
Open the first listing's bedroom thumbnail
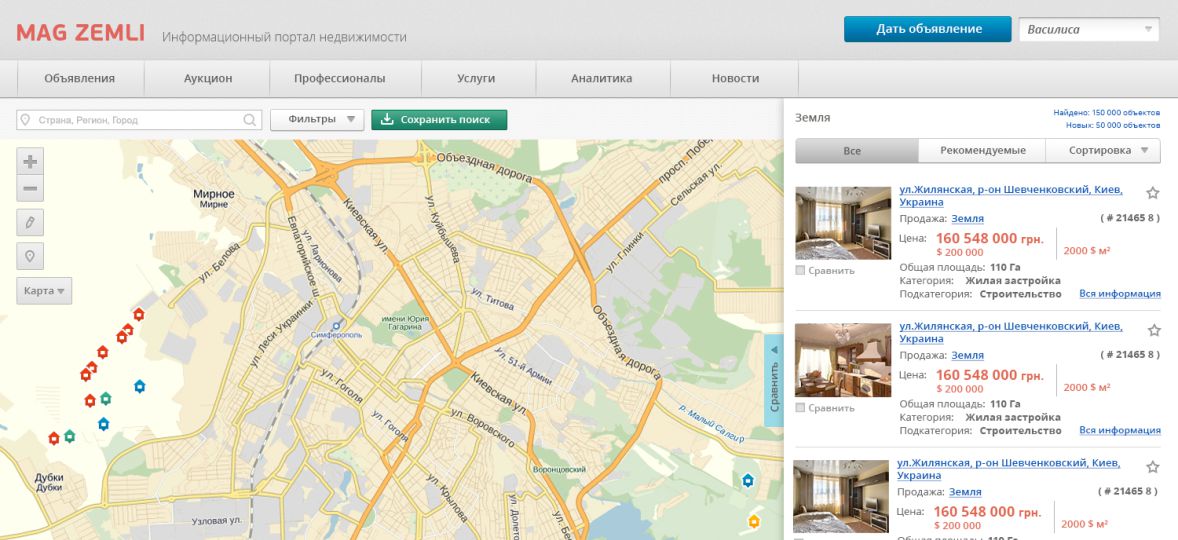[x=843, y=223]
